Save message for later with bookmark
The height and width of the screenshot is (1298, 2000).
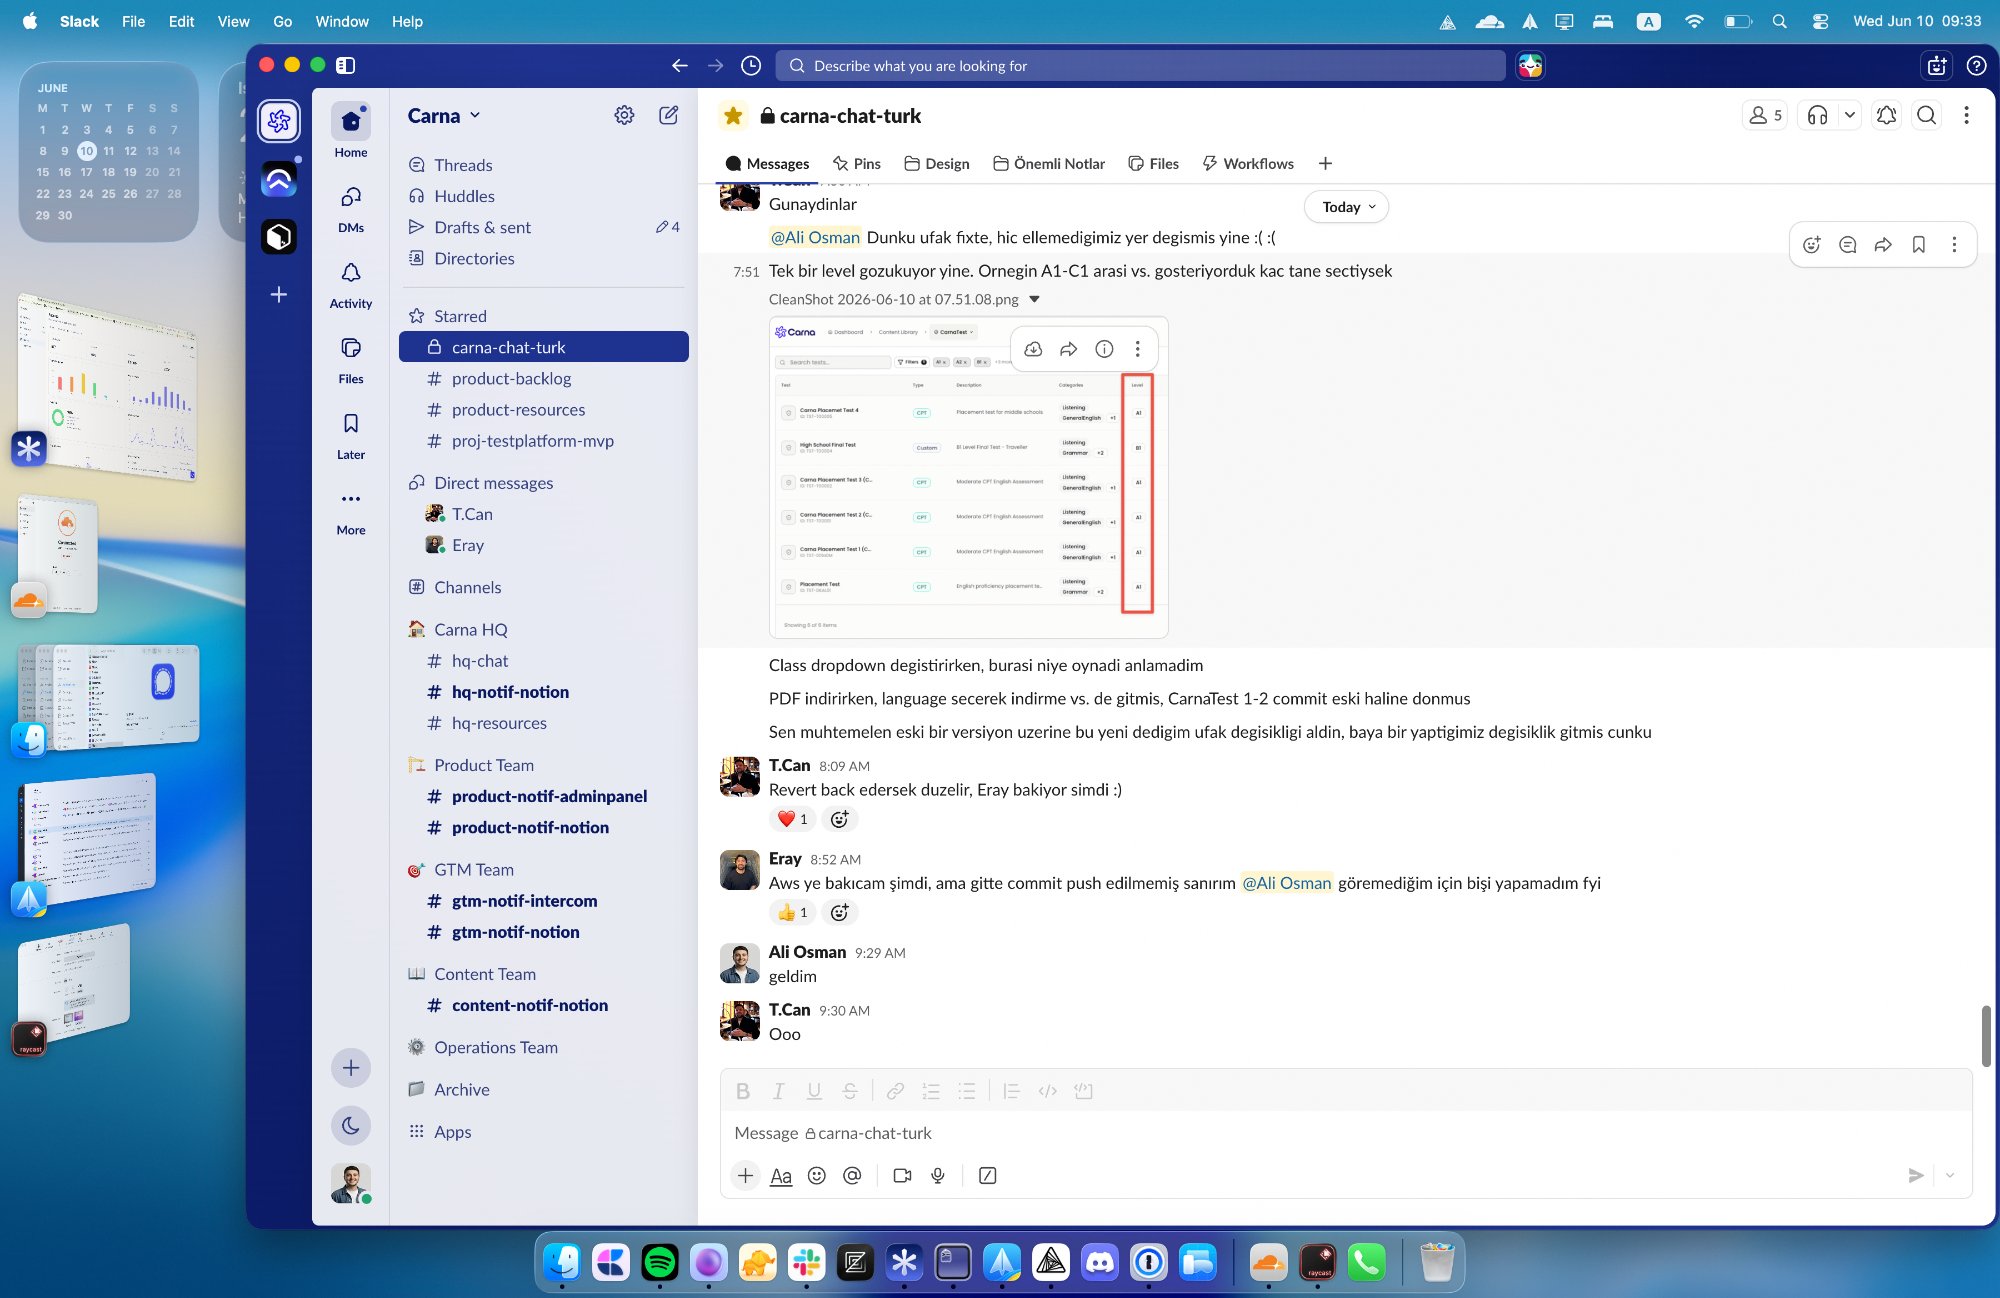click(x=1919, y=244)
